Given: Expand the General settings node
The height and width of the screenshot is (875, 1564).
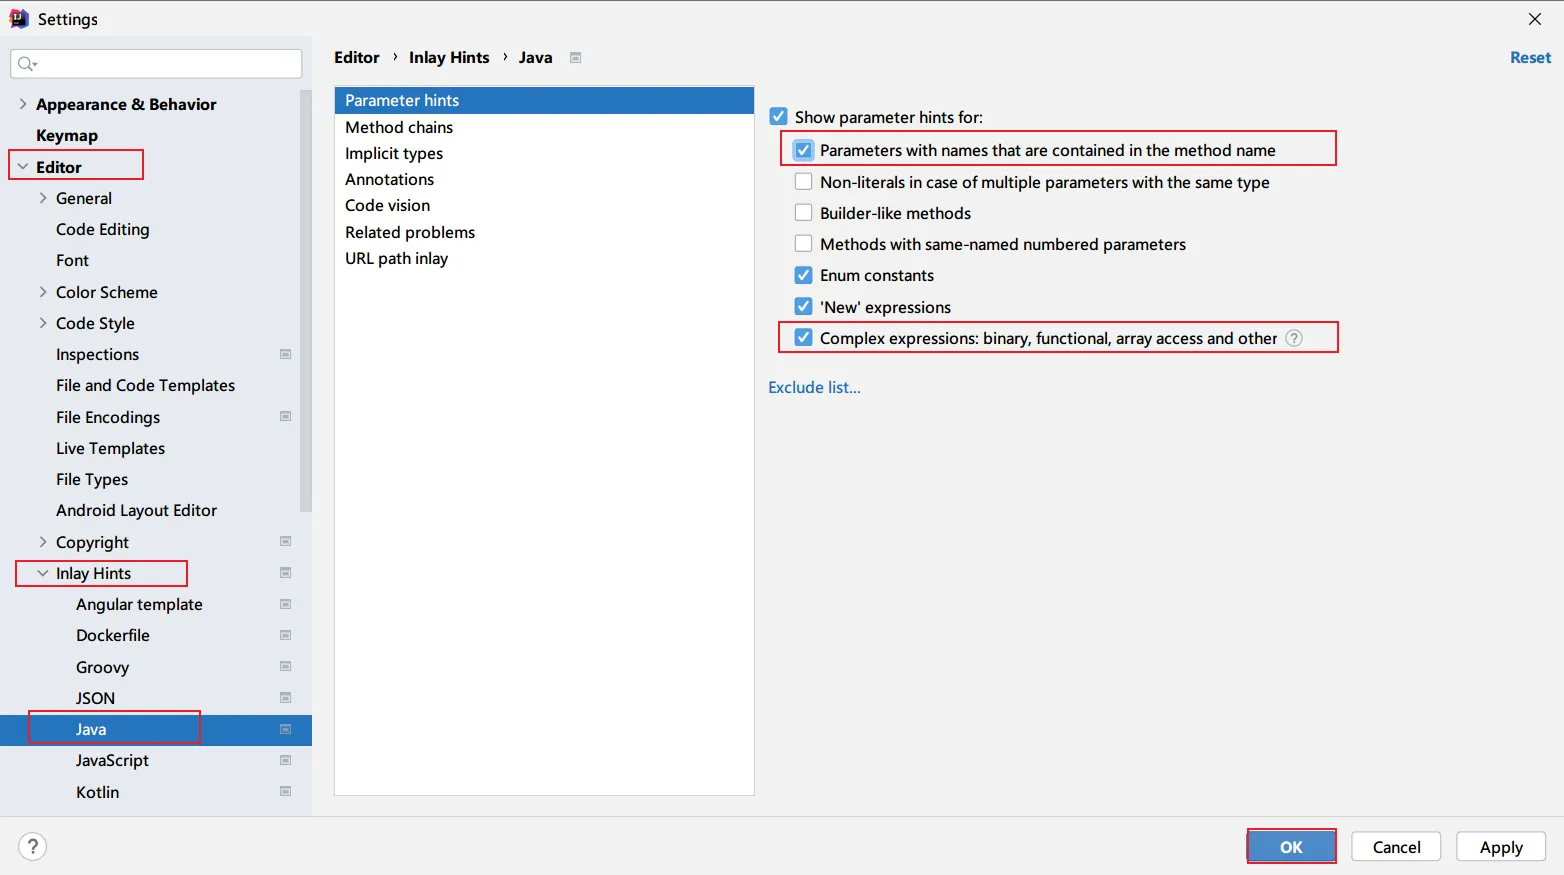Looking at the screenshot, I should (43, 198).
